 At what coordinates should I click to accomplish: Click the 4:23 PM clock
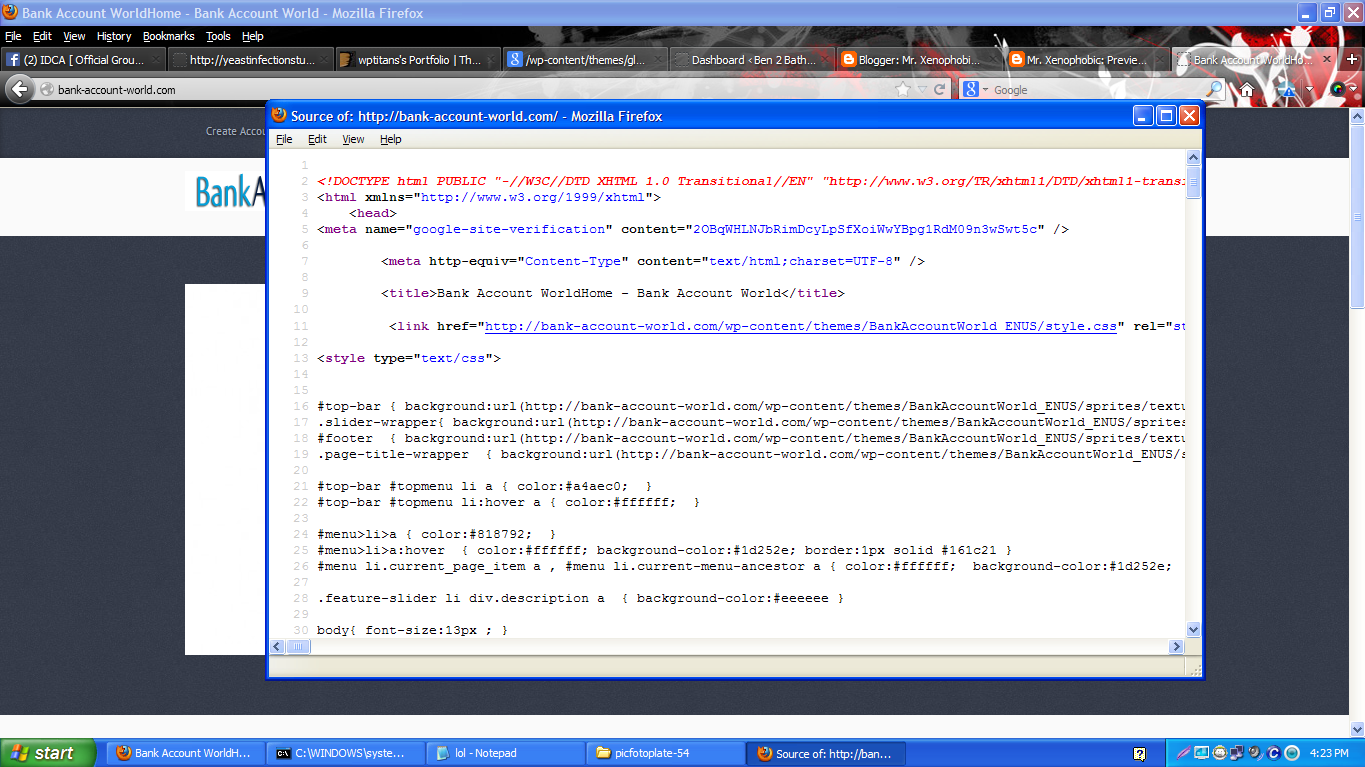tap(1329, 753)
